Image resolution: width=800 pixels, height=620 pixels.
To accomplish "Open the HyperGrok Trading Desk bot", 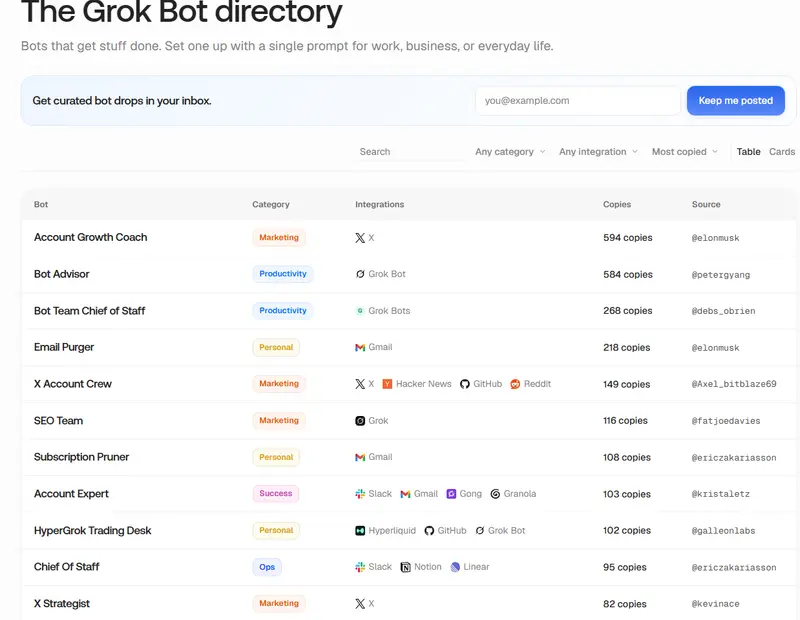I will 92,530.
